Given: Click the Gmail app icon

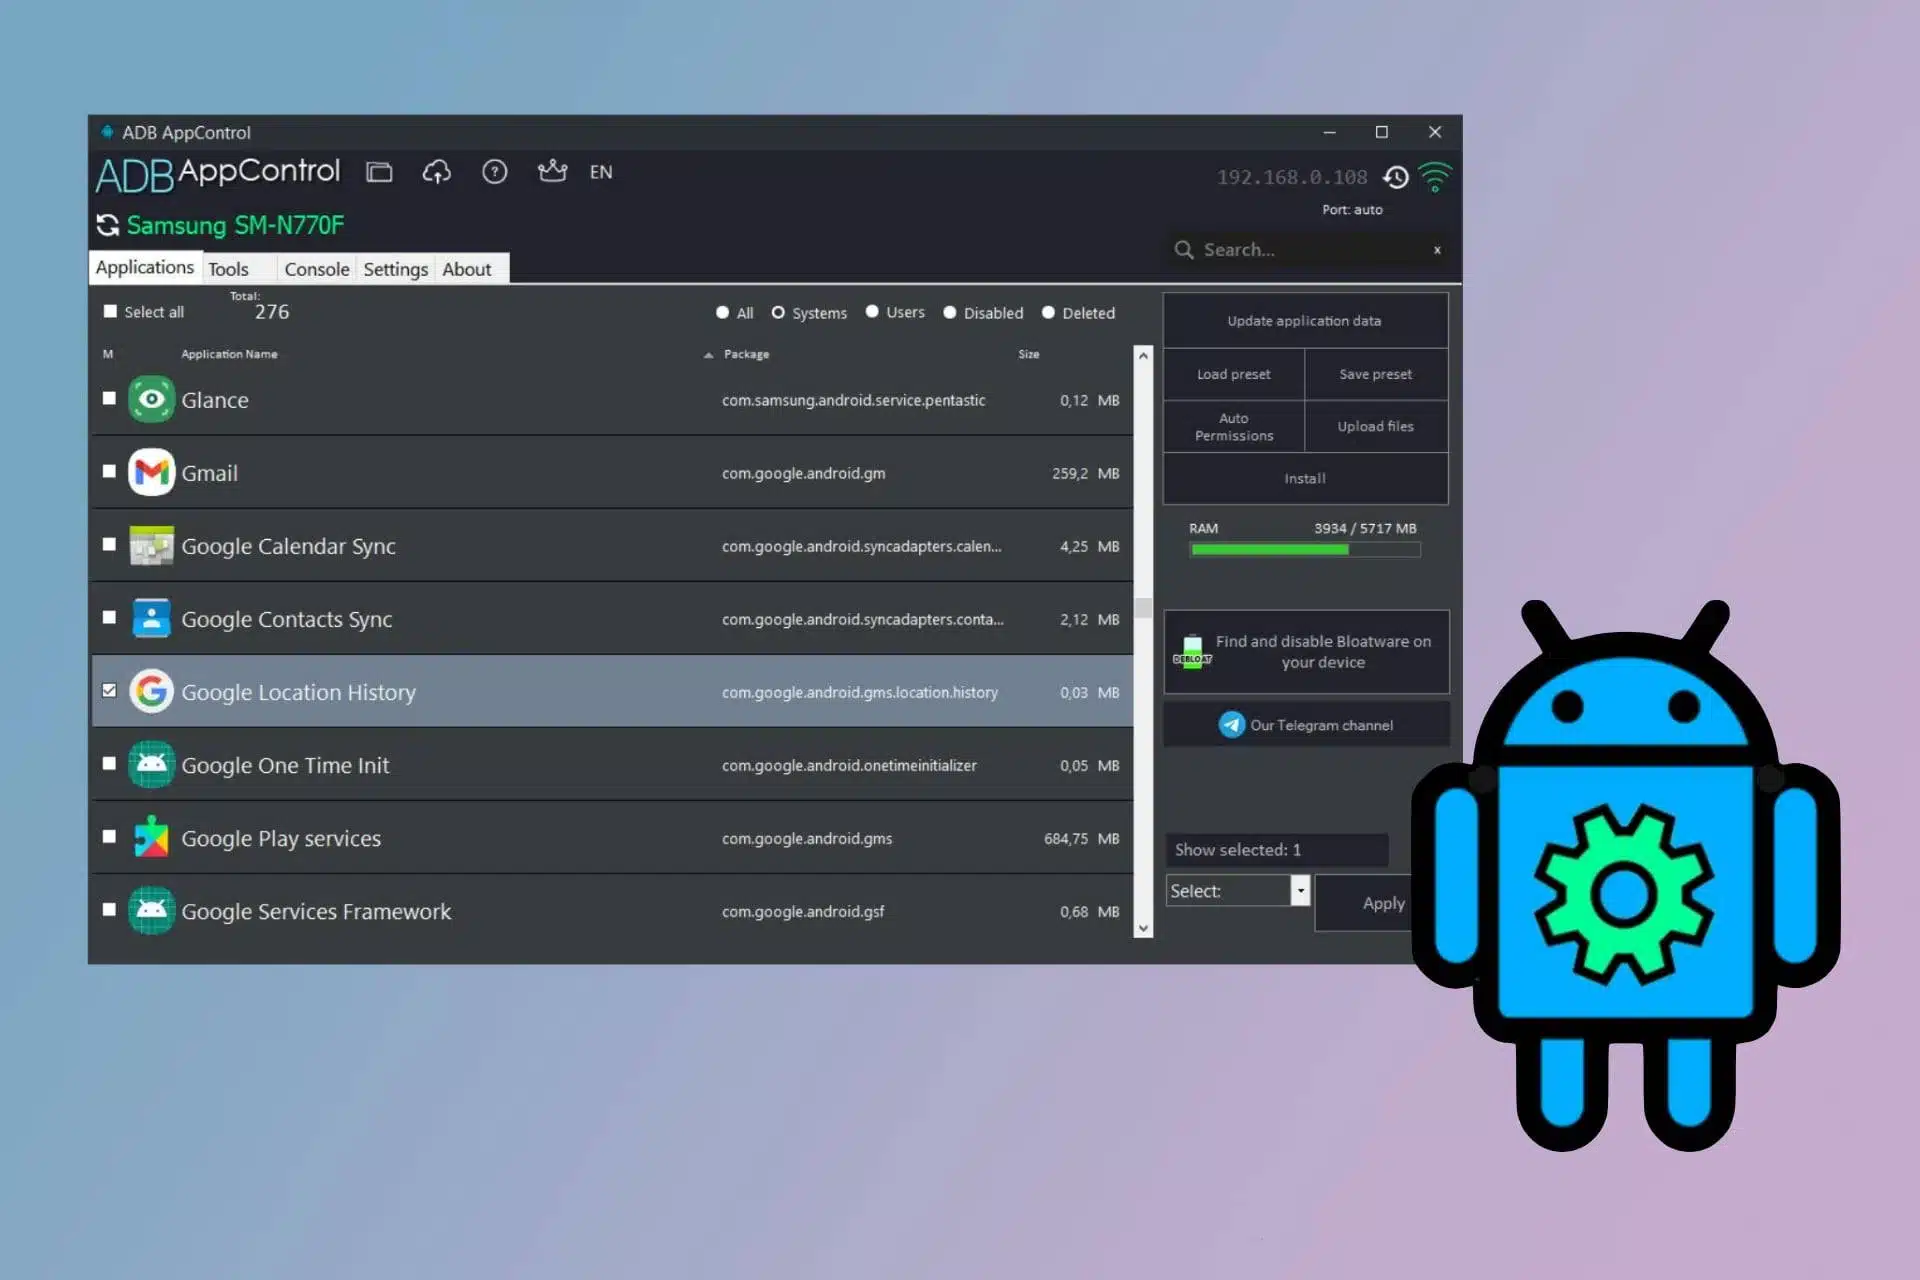Looking at the screenshot, I should coord(151,472).
